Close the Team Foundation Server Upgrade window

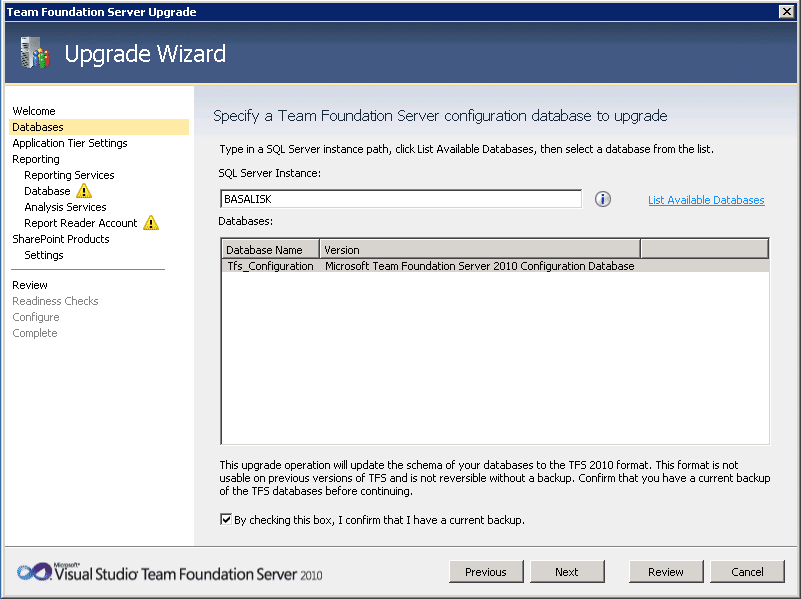pyautogui.click(x=787, y=11)
